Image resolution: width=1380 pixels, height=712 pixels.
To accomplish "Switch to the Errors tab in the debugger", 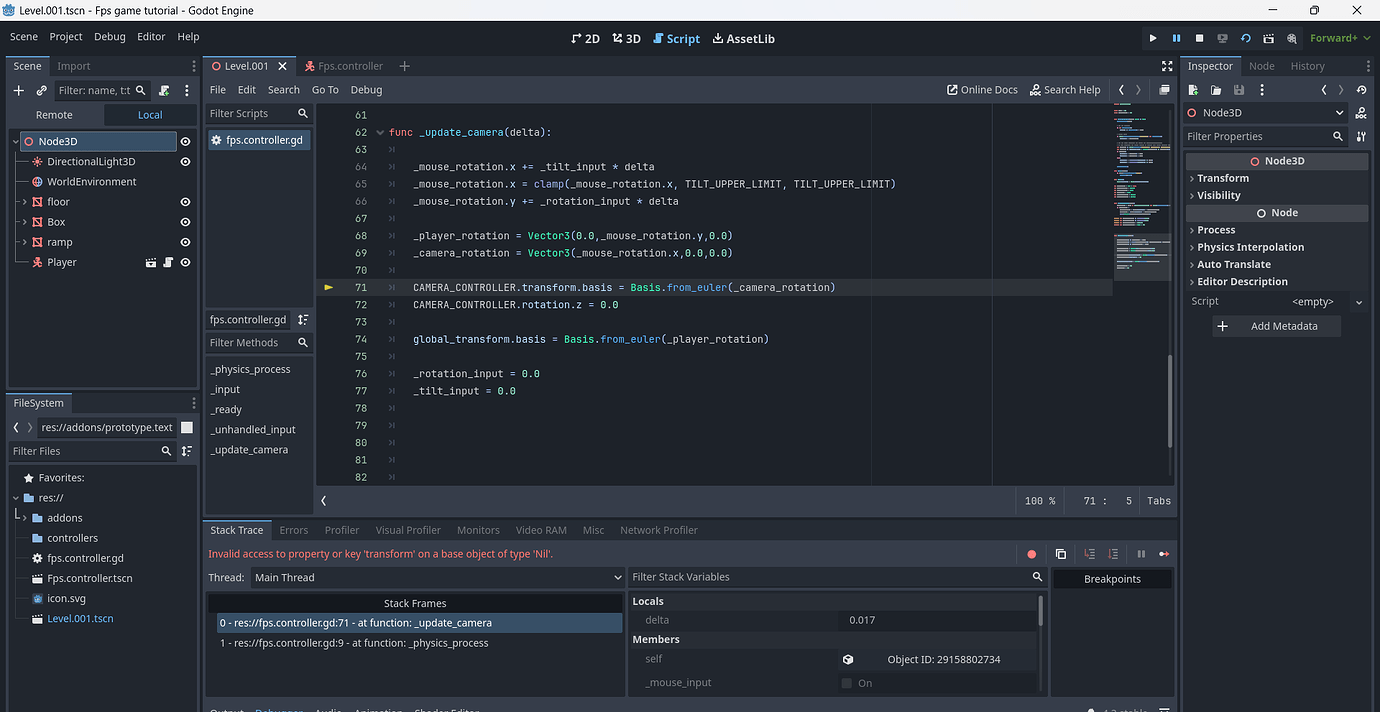I will pos(293,530).
